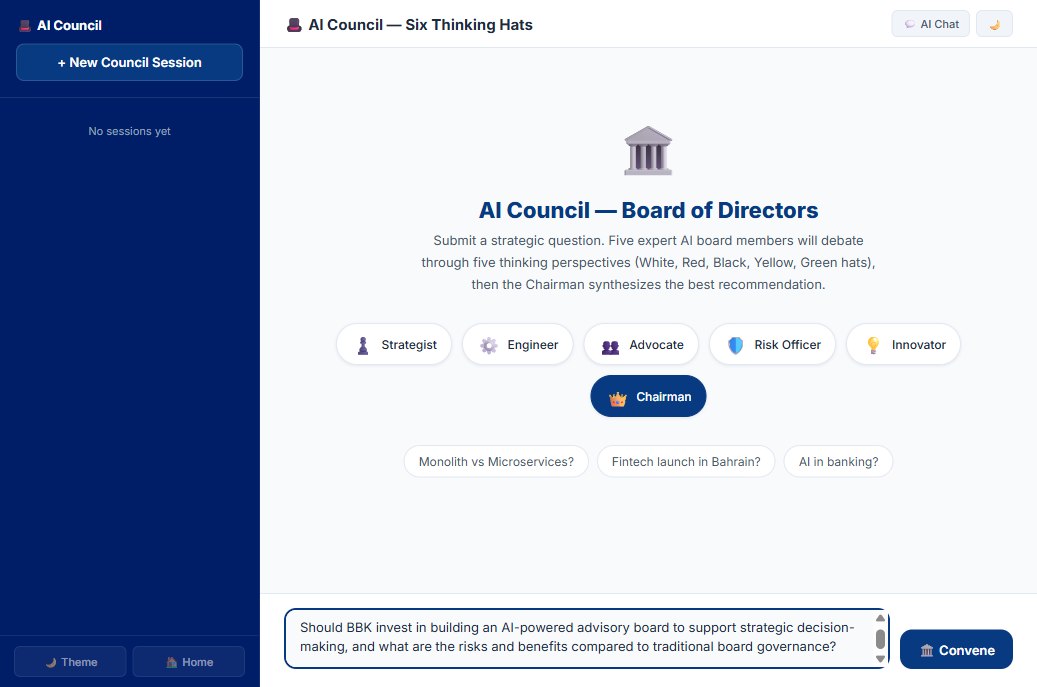Open AI Chat from the header
Screen dimensions: 1037x687
pos(931,24)
